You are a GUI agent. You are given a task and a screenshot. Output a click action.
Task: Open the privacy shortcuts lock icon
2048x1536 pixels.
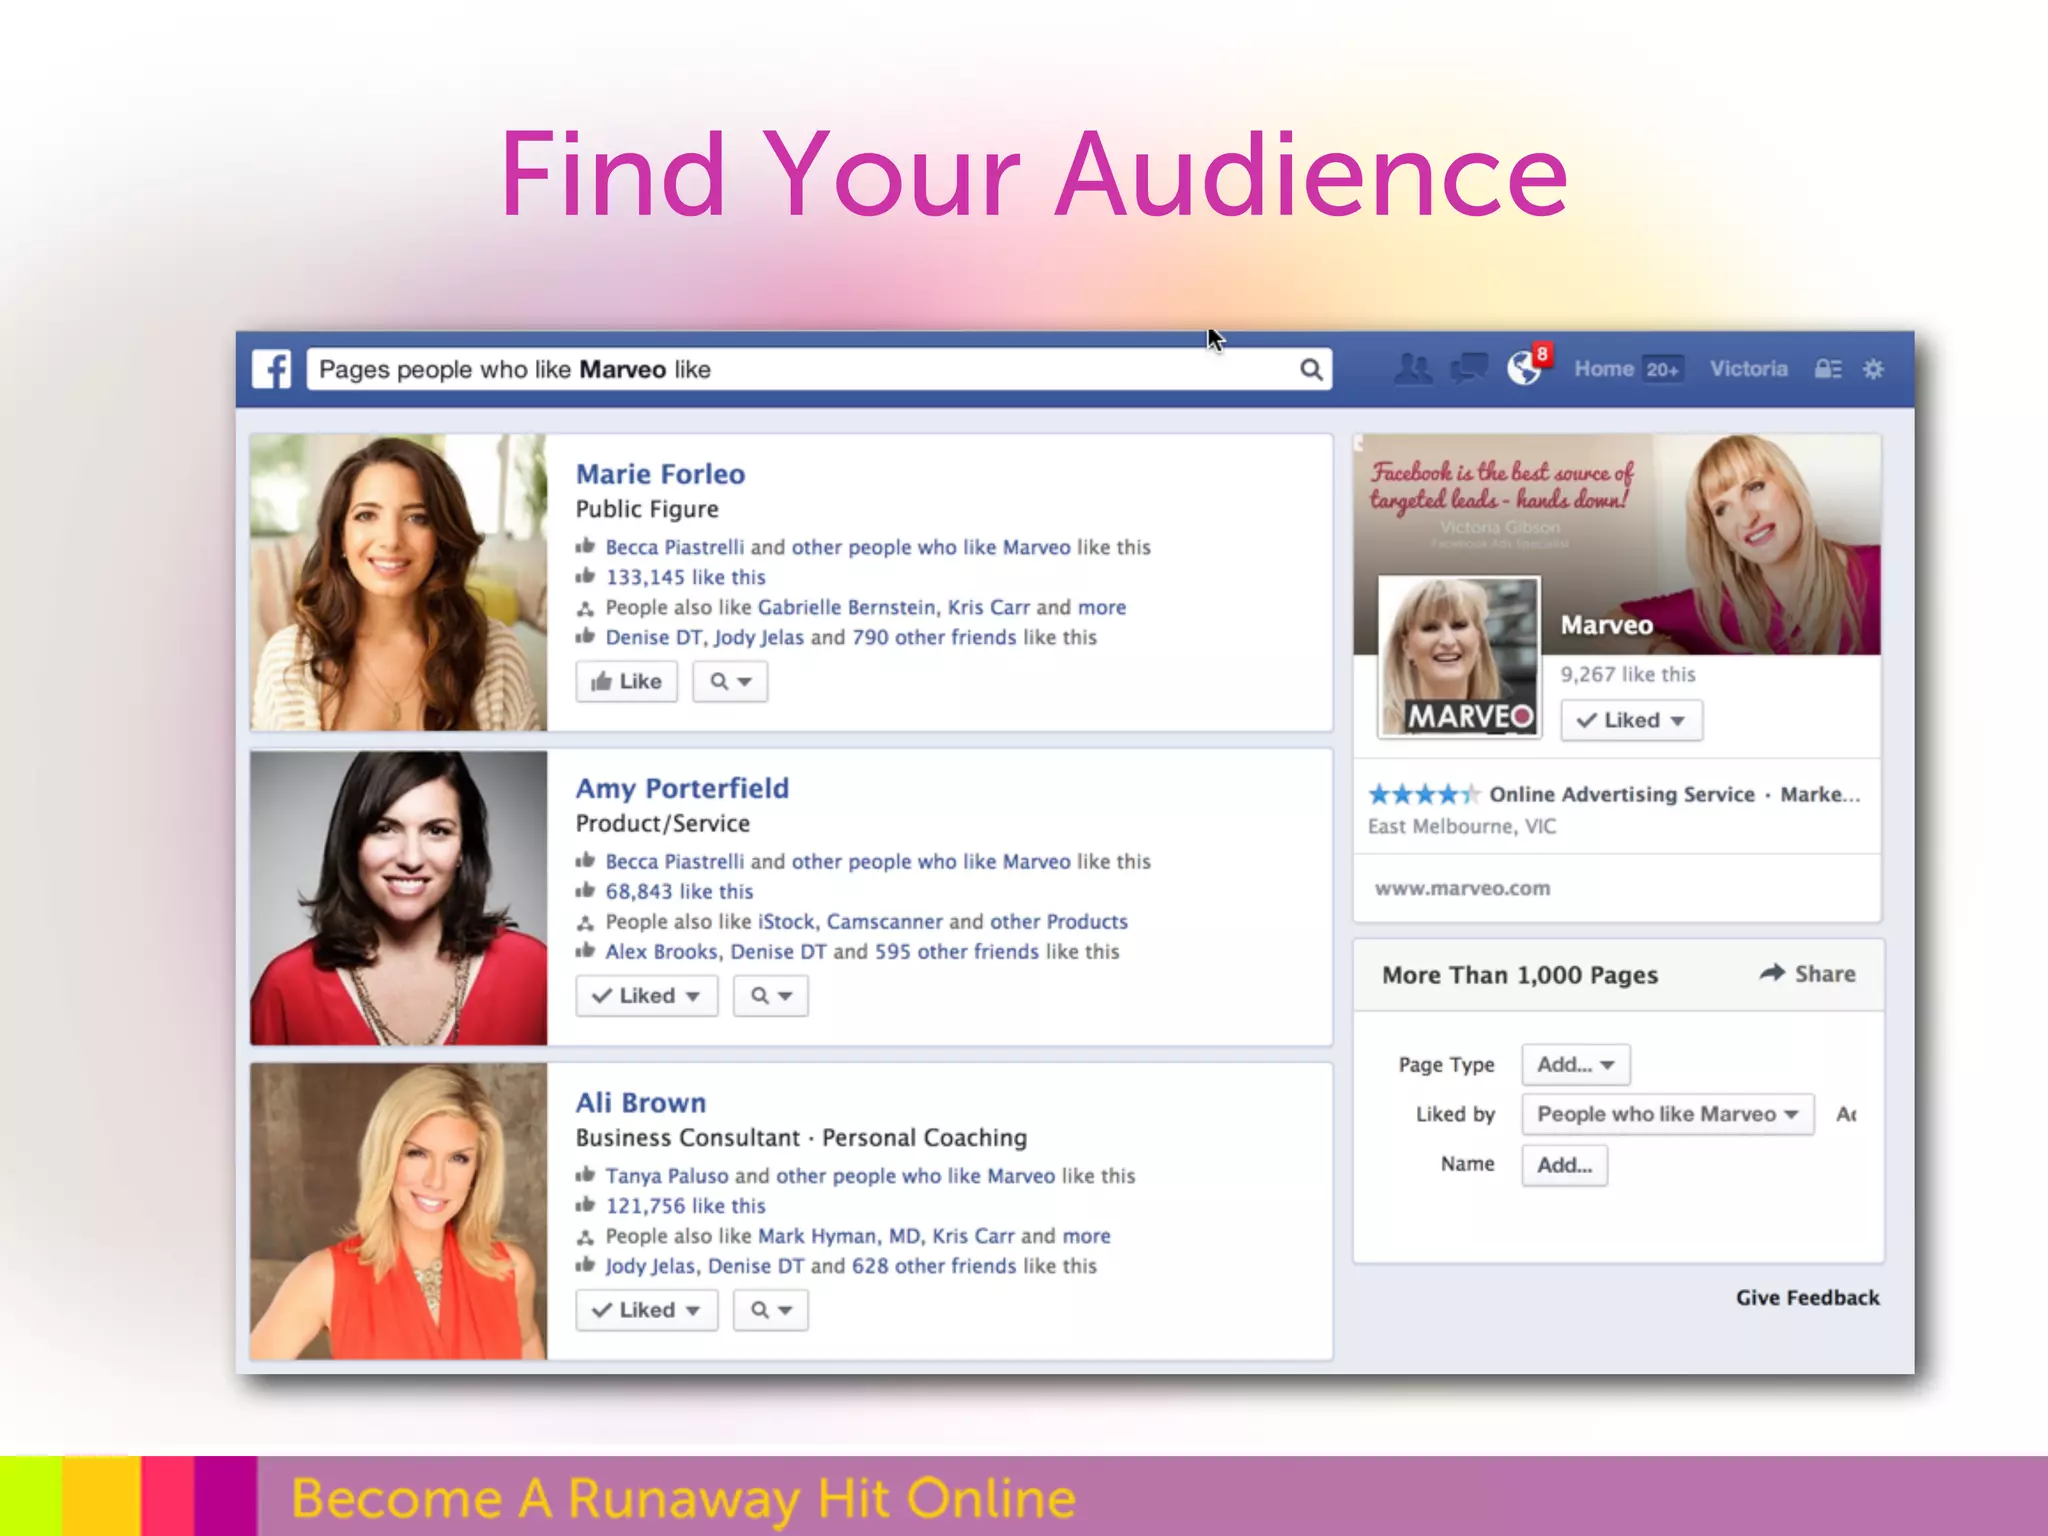1828,369
